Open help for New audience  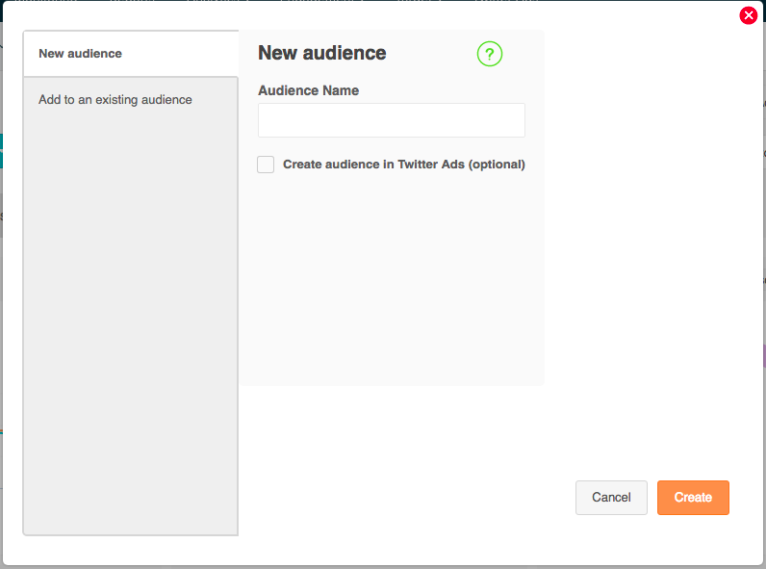point(489,54)
